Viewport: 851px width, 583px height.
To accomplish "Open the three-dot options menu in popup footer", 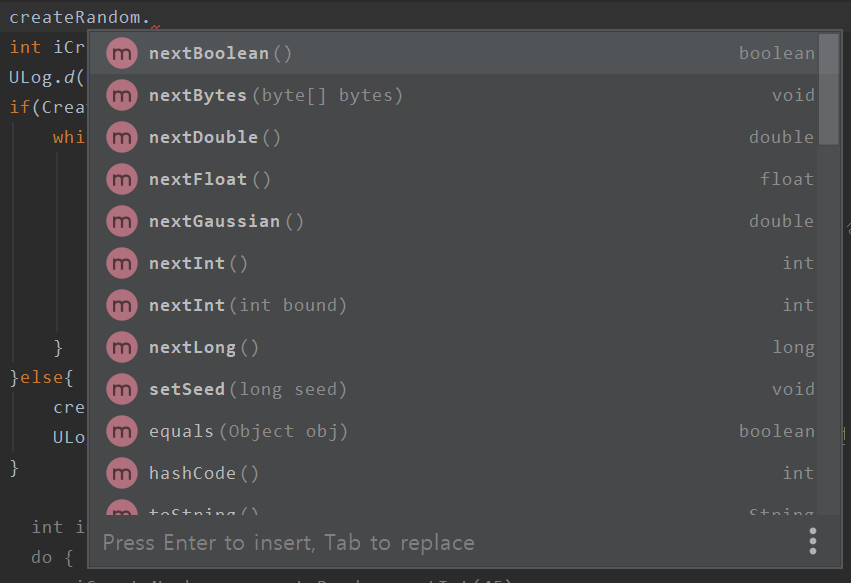I will coord(812,541).
